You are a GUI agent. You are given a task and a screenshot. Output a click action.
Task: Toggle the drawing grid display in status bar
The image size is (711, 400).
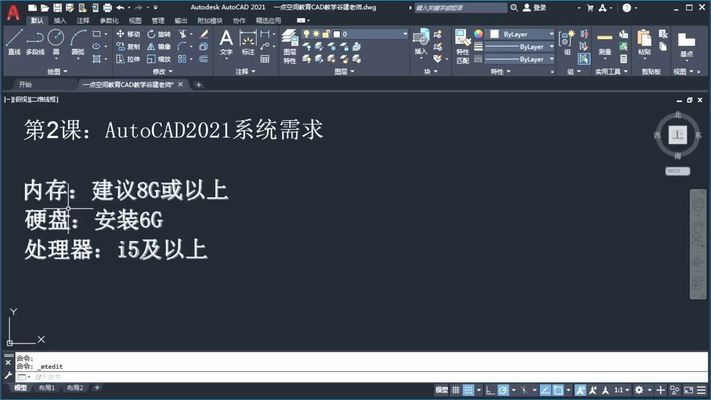click(x=456, y=390)
